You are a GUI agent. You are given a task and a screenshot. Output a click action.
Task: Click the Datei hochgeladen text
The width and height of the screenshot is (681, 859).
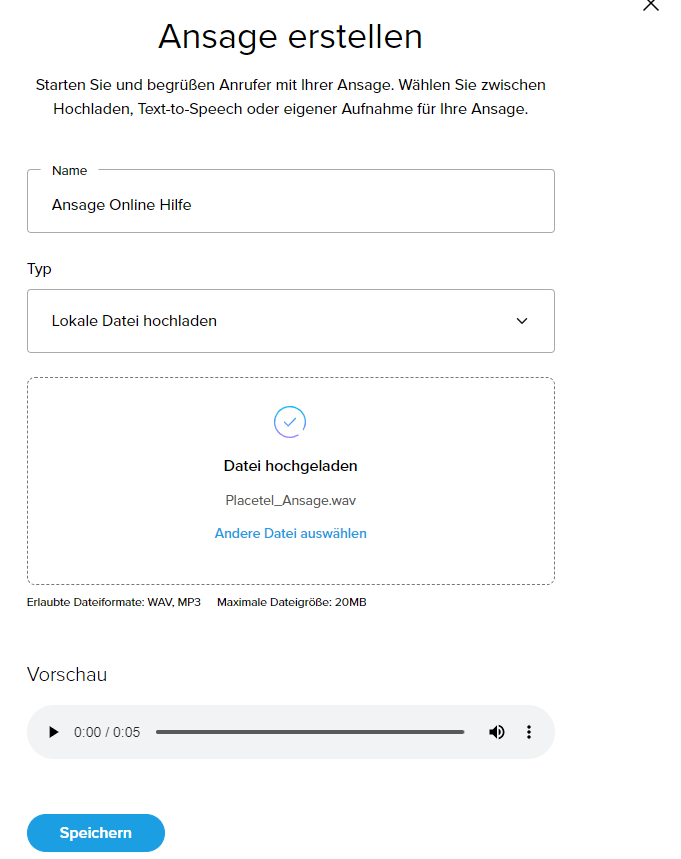(290, 466)
